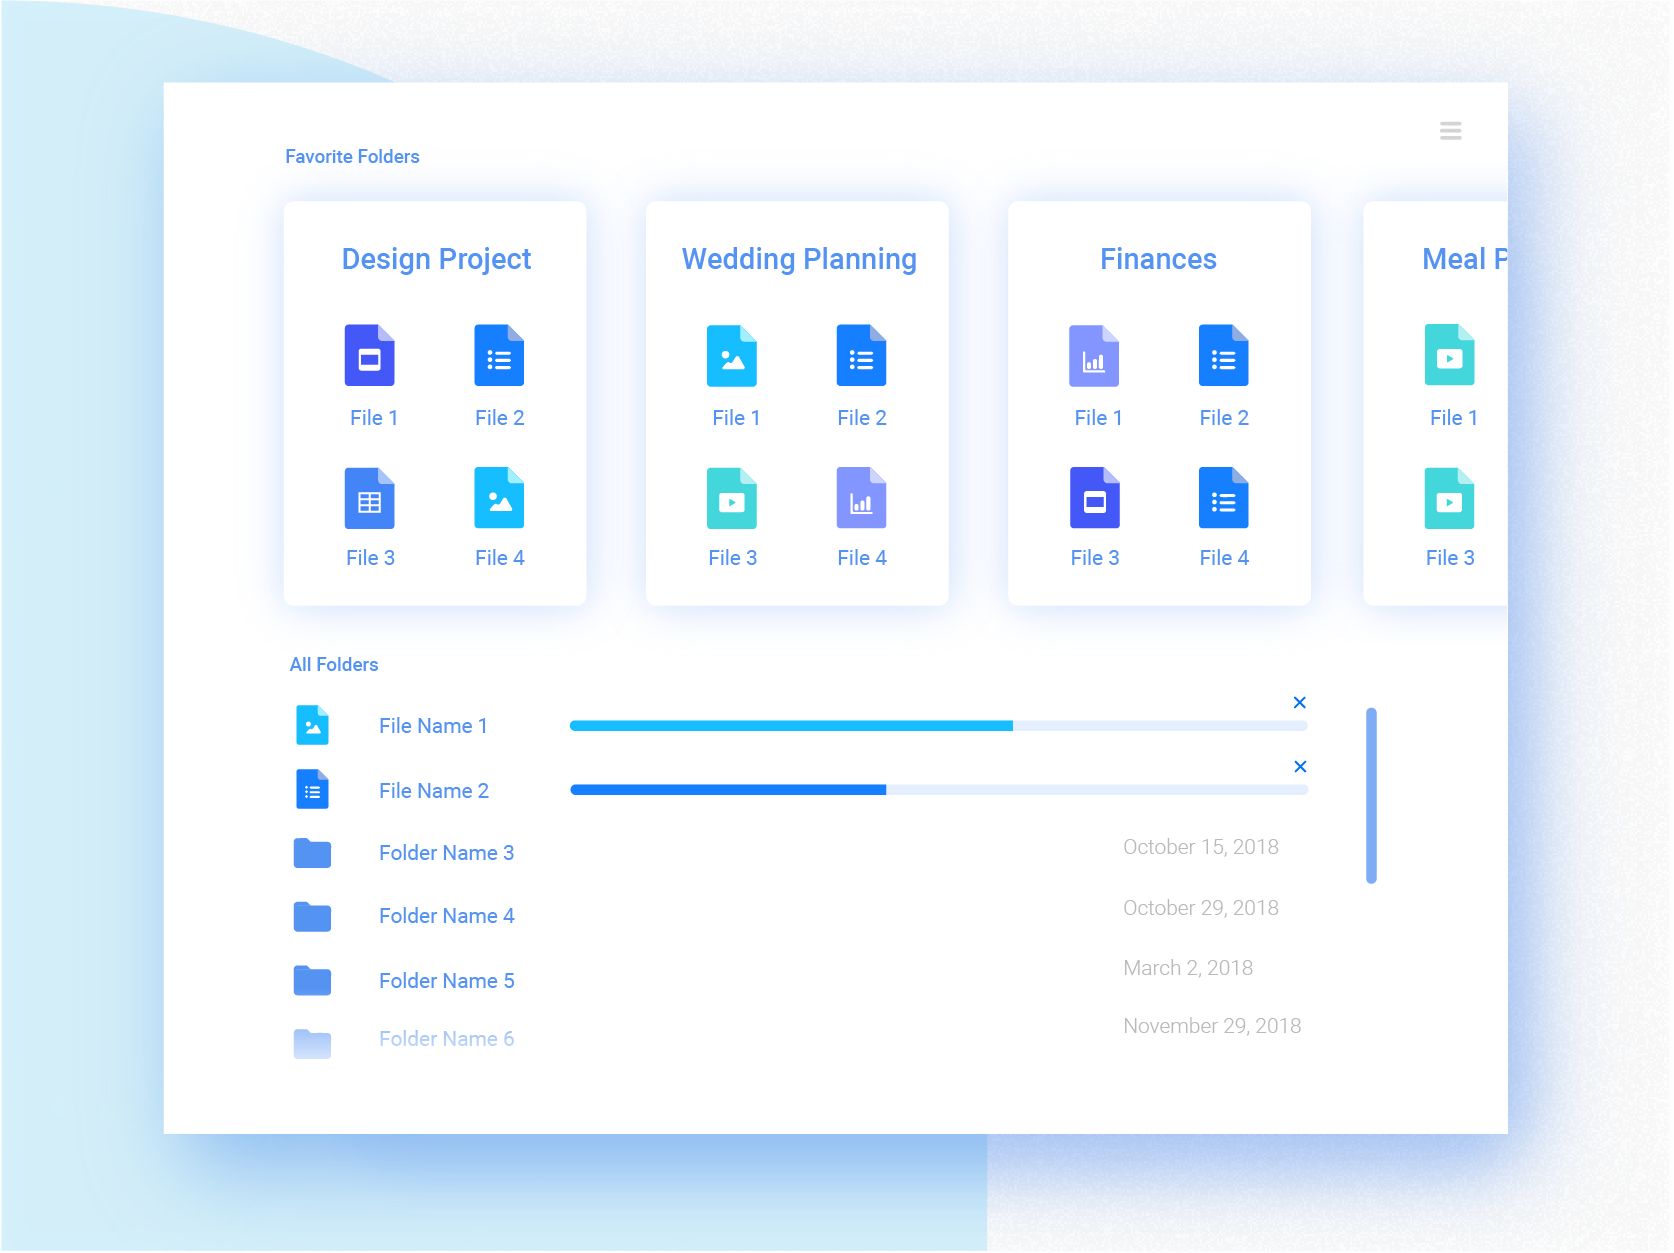Click the File Name 1 image file icon
The image size is (1674, 1253).
click(x=312, y=725)
